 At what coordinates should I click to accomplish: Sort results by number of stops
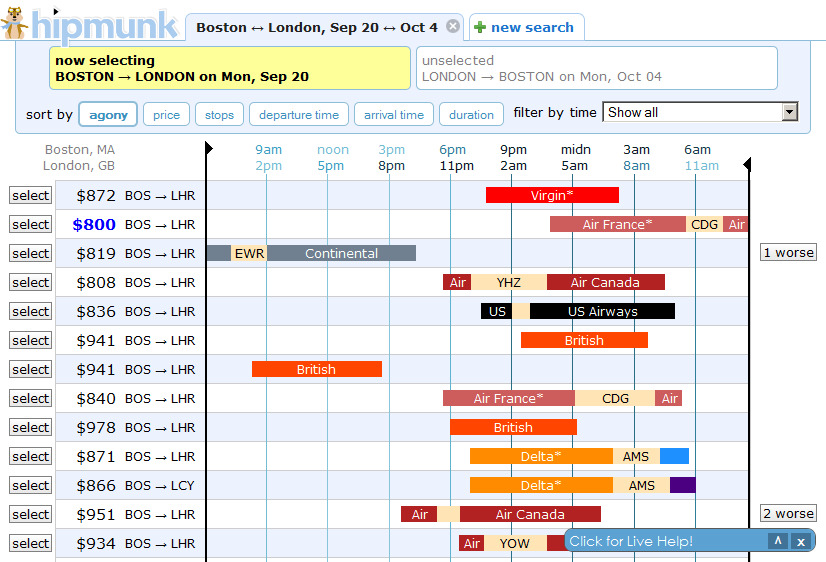tap(219, 115)
